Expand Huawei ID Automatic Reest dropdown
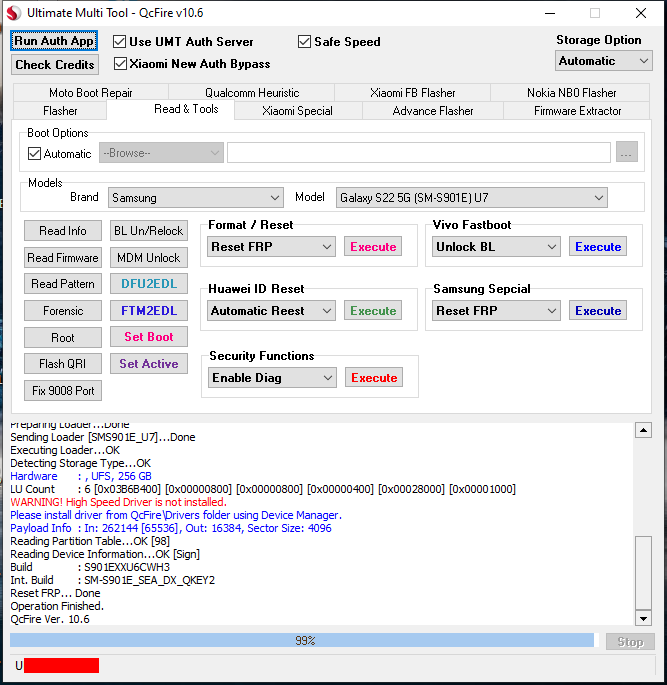 tap(271, 311)
